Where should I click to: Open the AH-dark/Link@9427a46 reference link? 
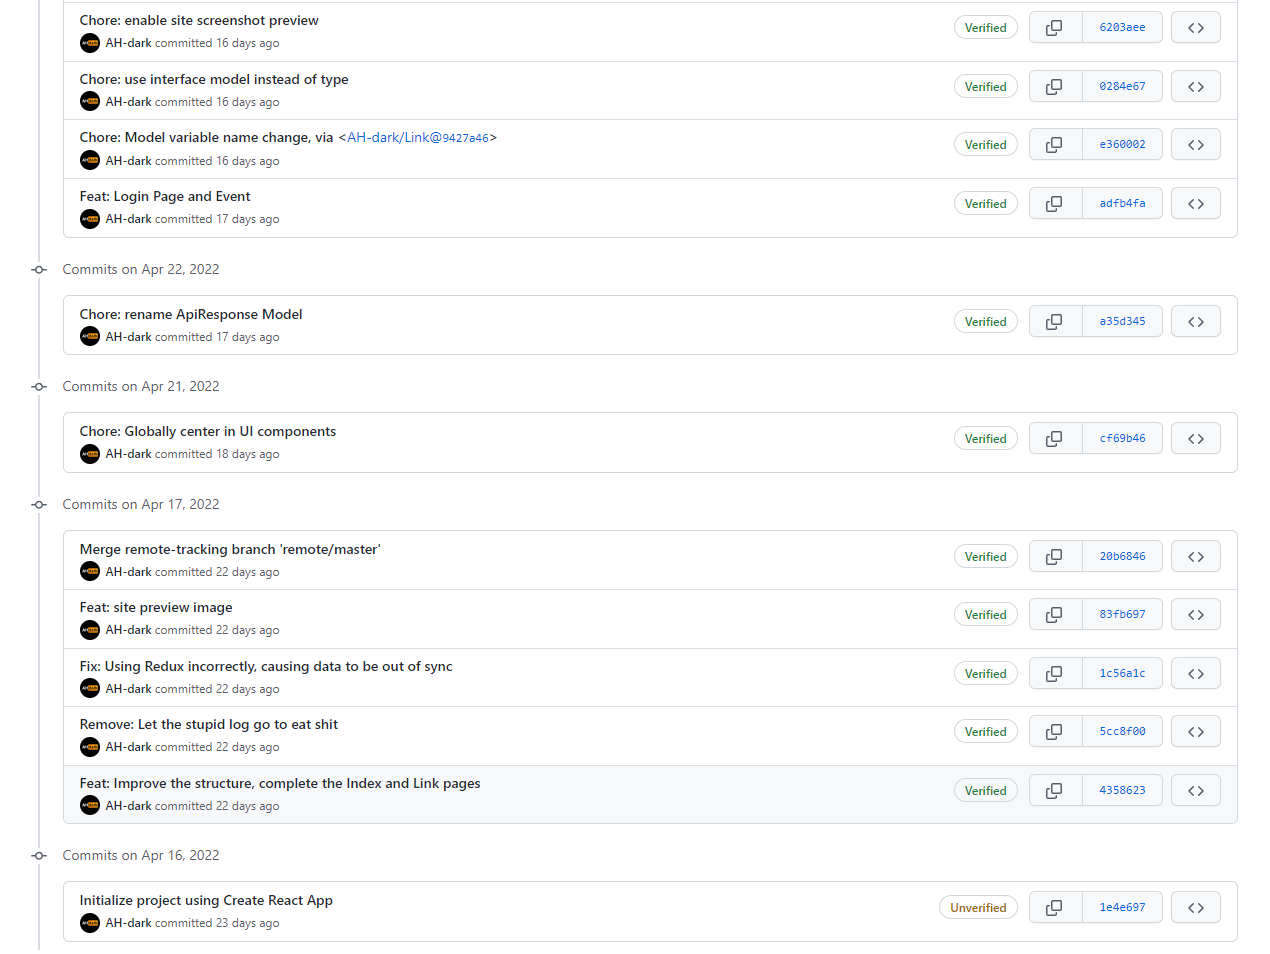pos(418,137)
